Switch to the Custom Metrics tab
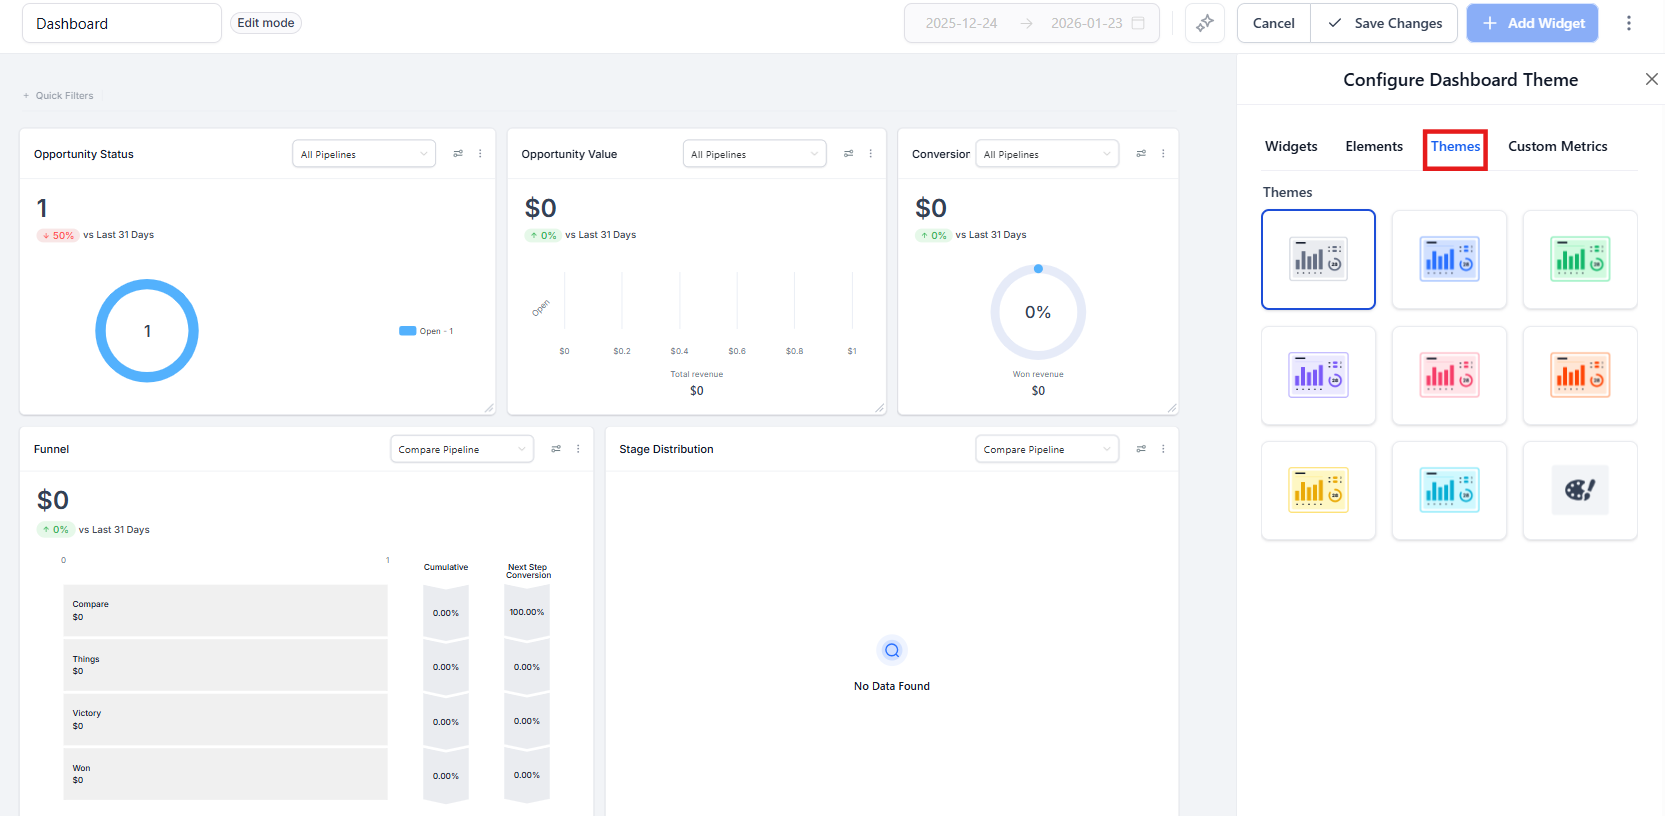Screen dimensions: 1665x816 pos(1557,146)
